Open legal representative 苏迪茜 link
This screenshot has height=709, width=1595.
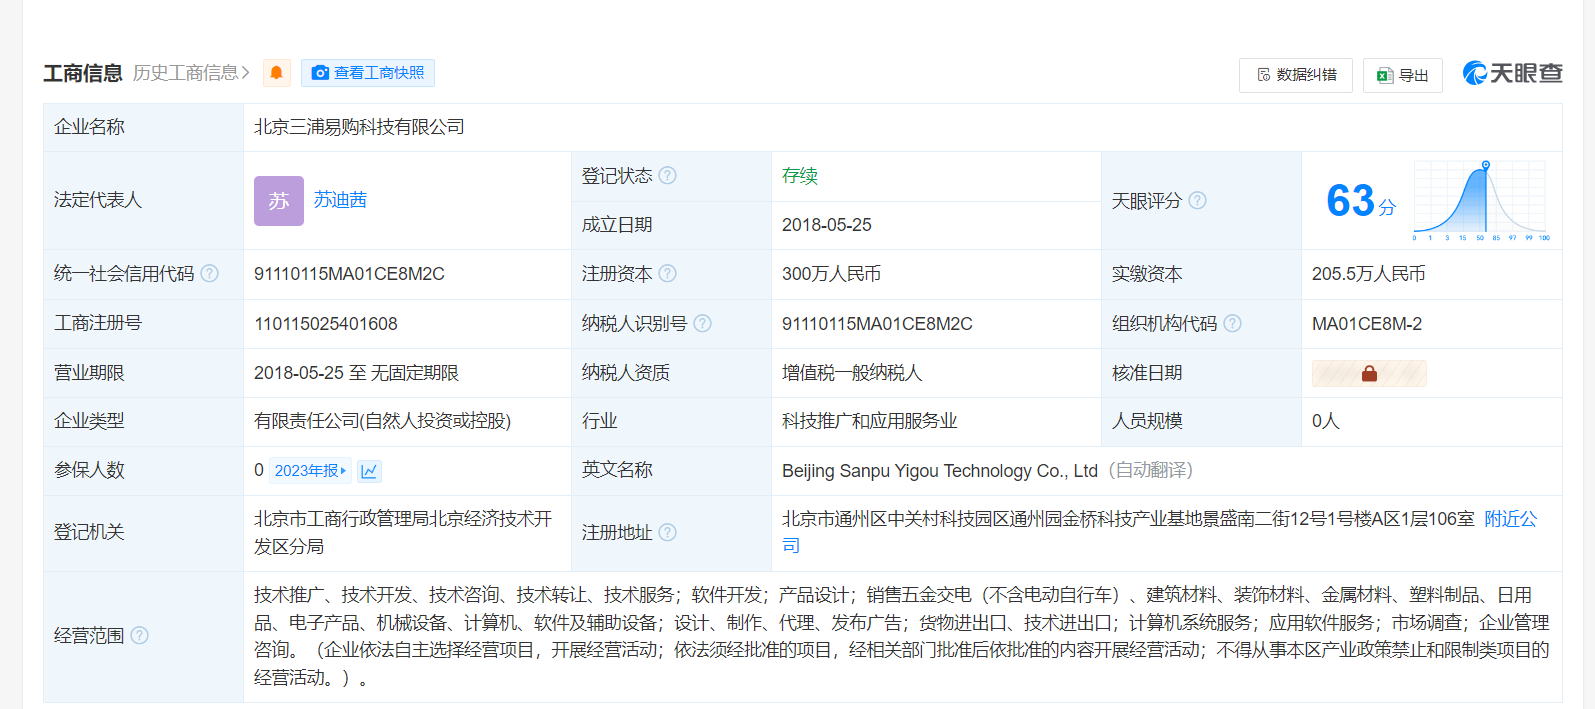(340, 200)
